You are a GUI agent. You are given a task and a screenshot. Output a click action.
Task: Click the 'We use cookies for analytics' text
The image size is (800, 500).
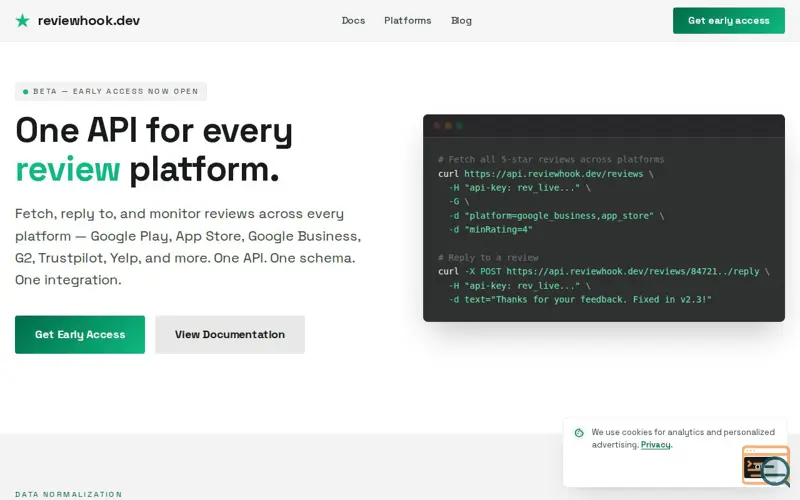click(683, 438)
